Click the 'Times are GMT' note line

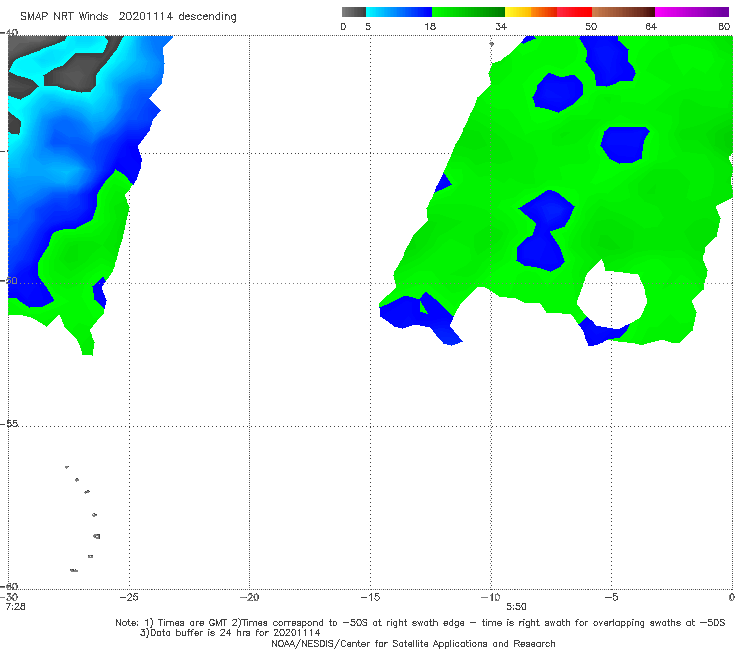pyautogui.click(x=420, y=623)
